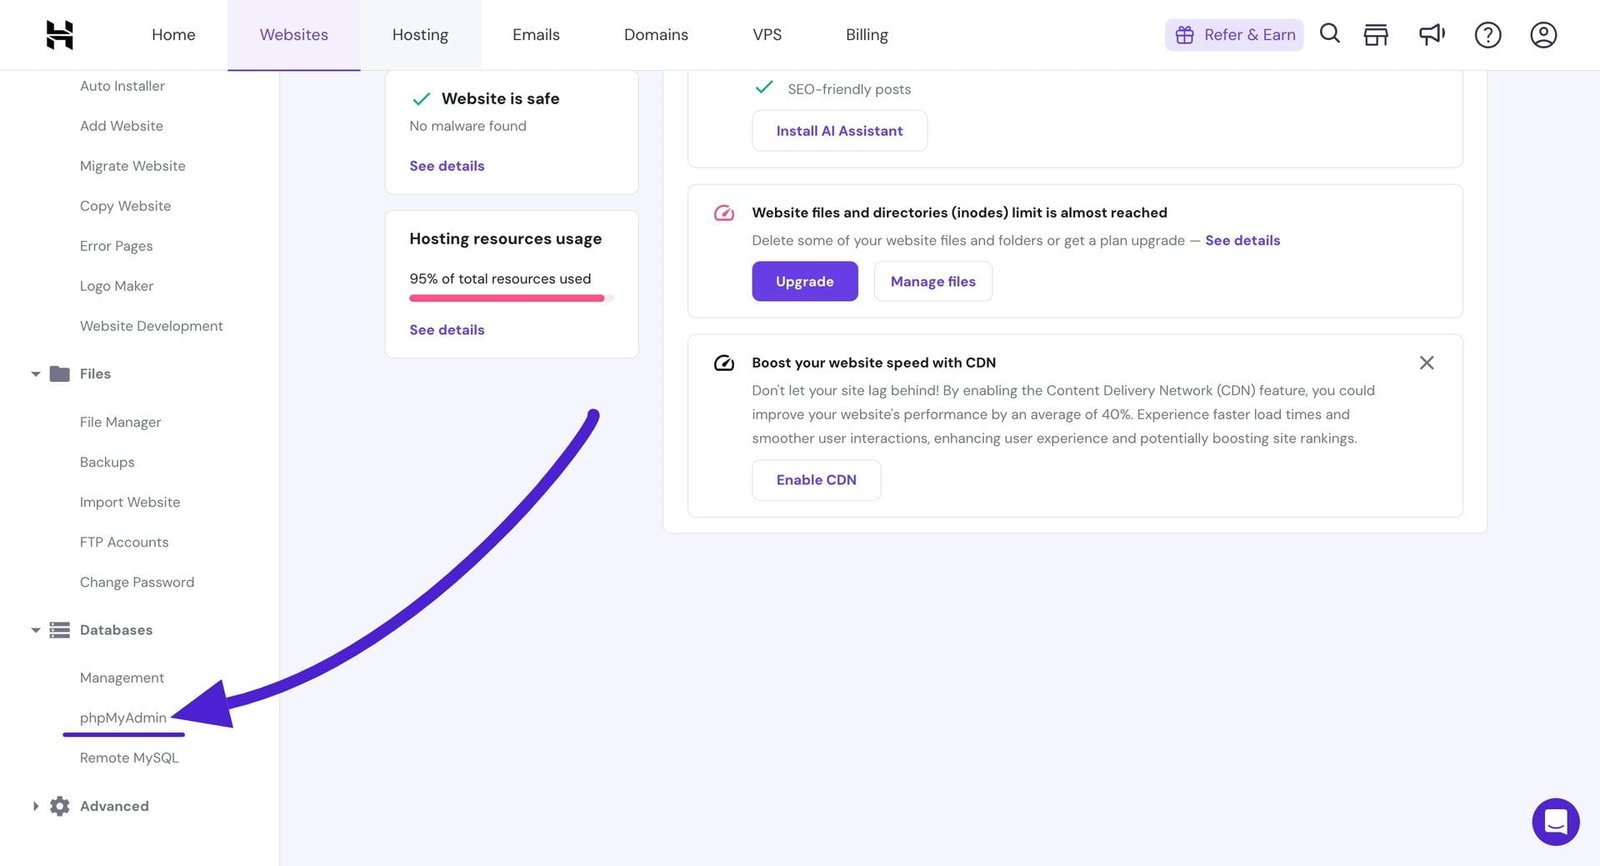
Task: Click Install AI Assistant button
Action: 839,131
